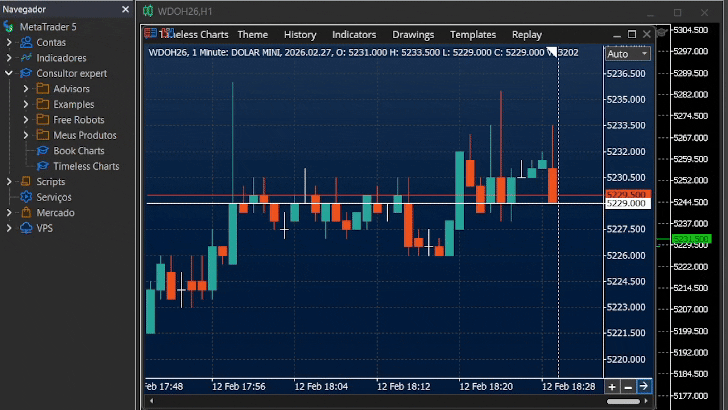Click the 5236.500 price scale value
This screenshot has width=728, height=410.
click(x=626, y=73)
